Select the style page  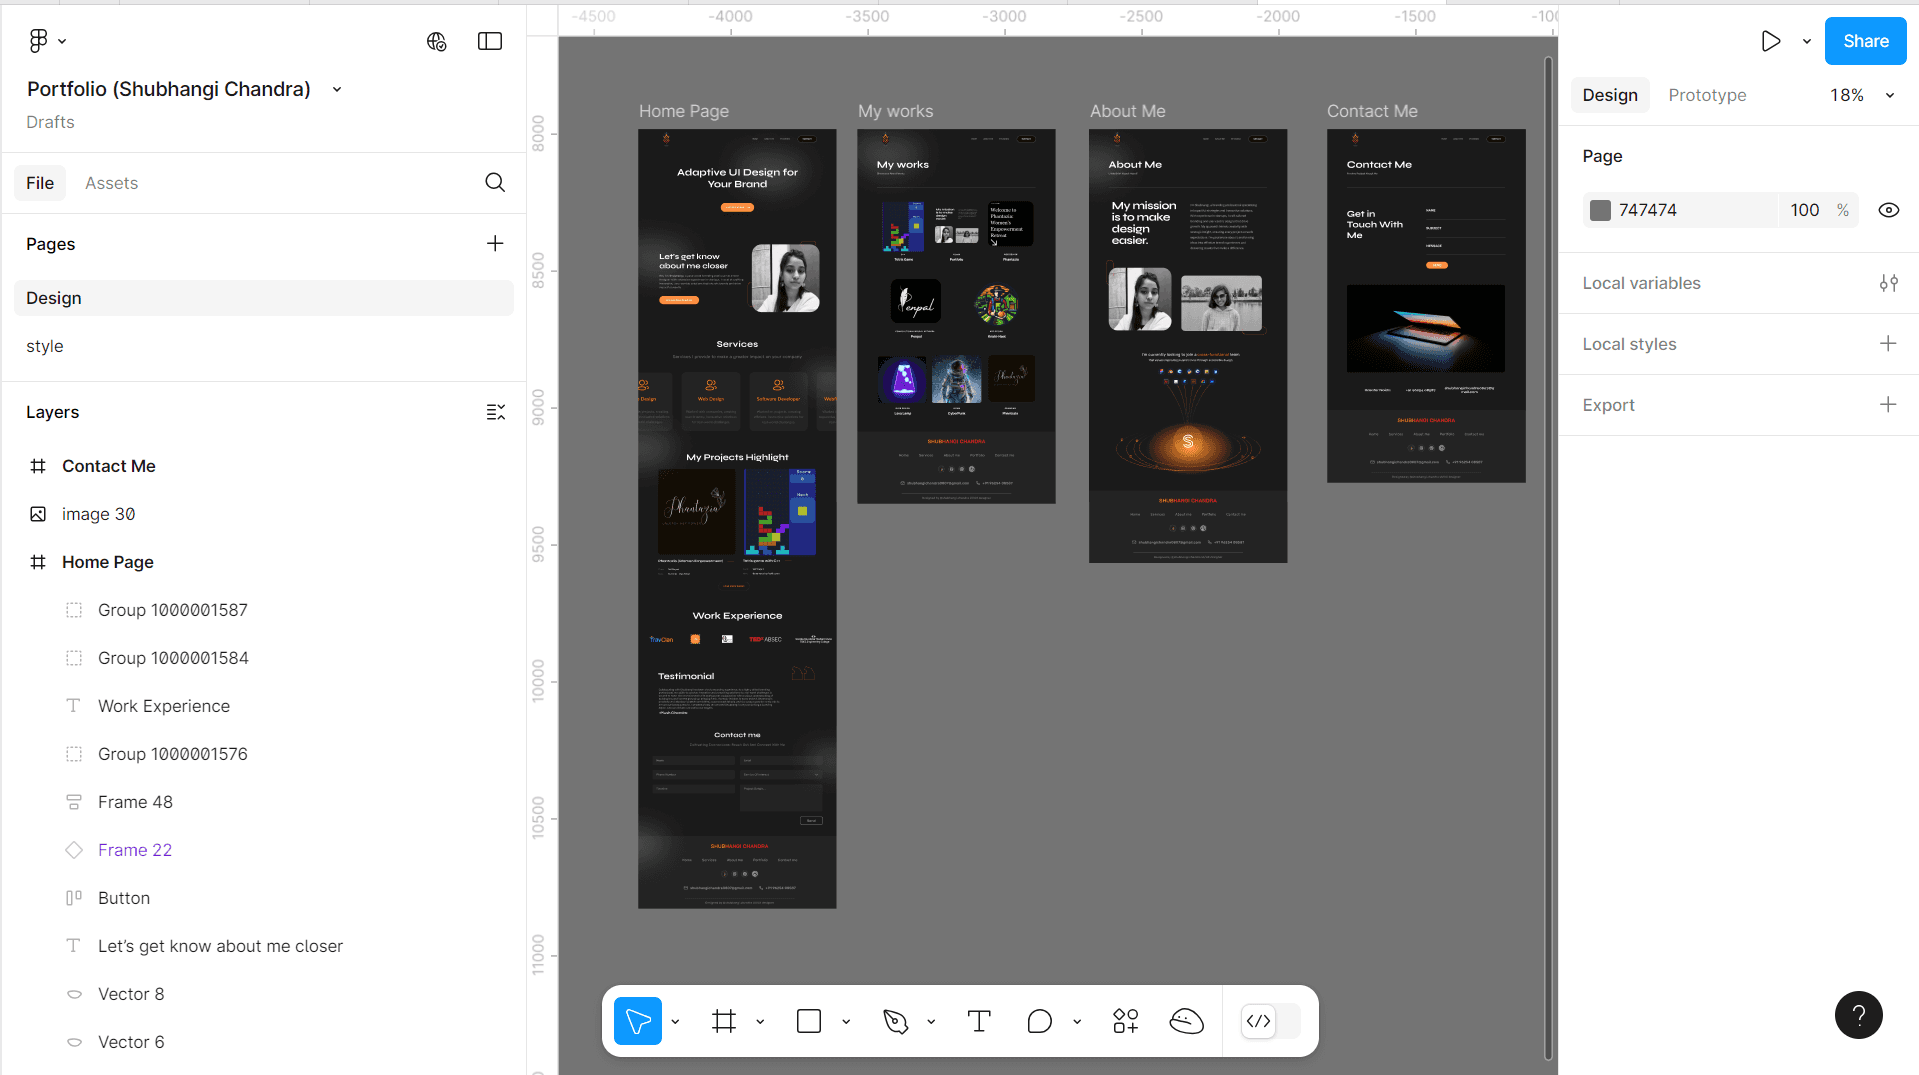click(264, 346)
